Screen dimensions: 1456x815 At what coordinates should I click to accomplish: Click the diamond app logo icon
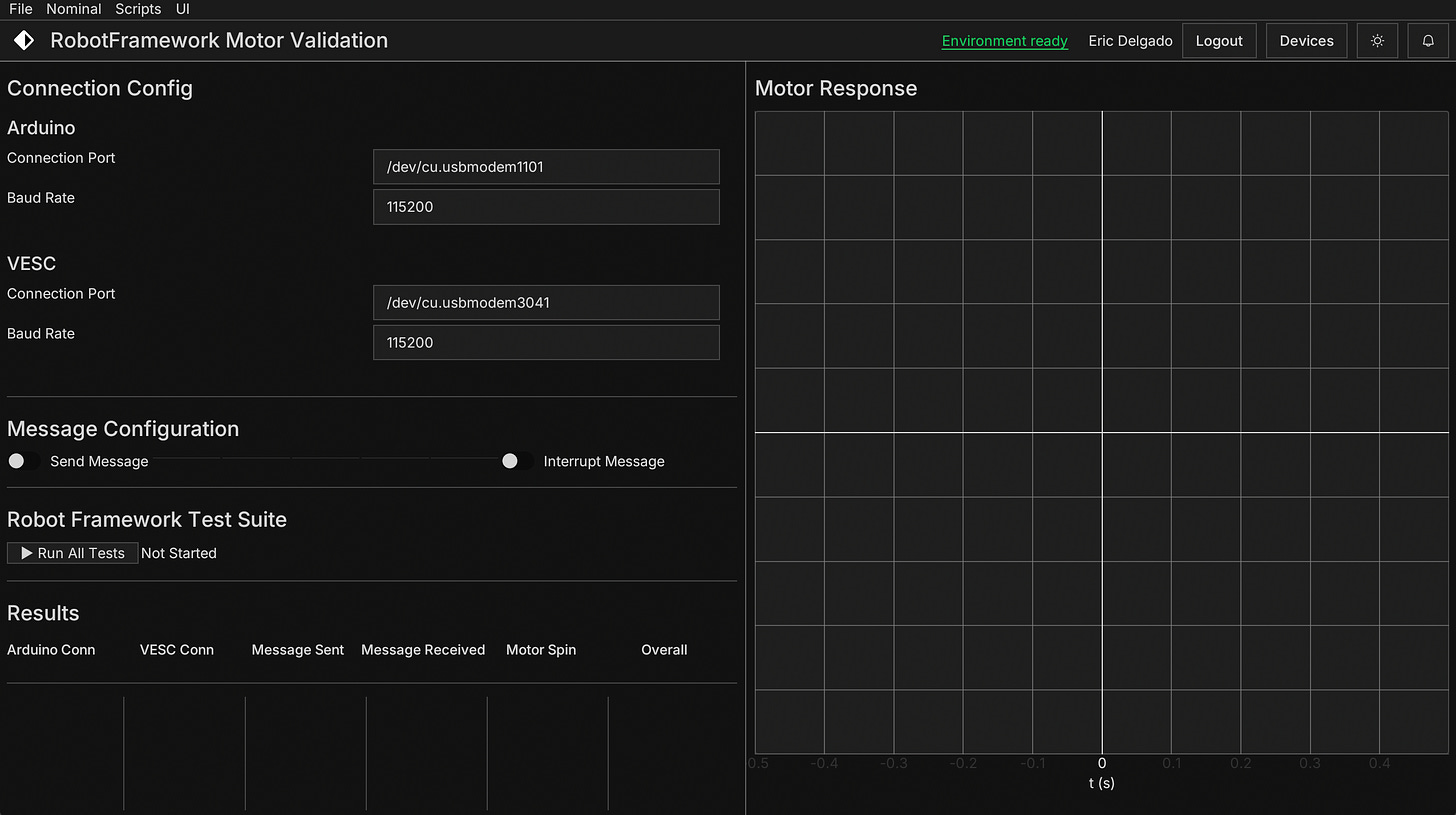[x=23, y=41]
